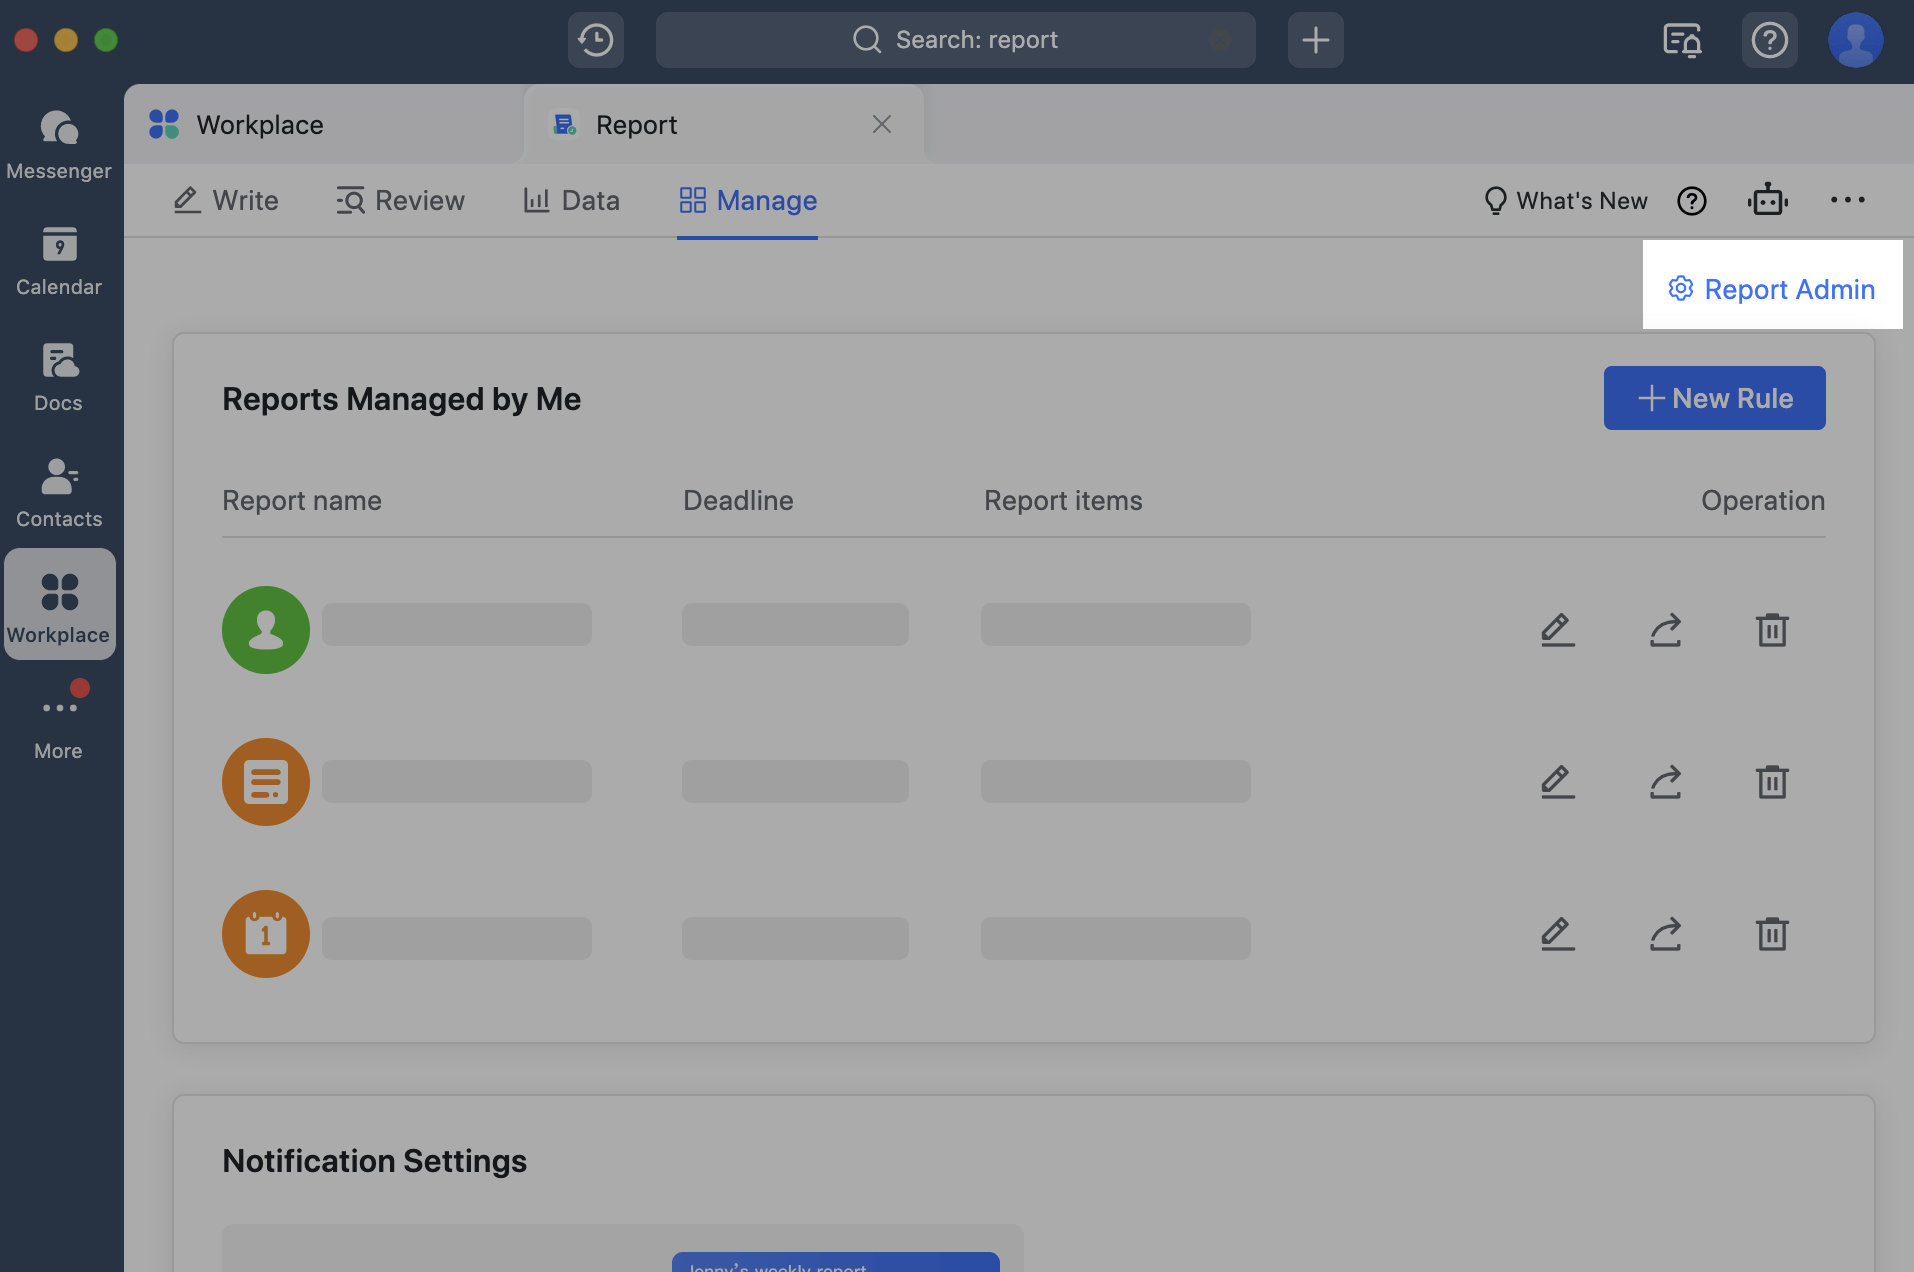Switch to the Data tab

point(571,200)
